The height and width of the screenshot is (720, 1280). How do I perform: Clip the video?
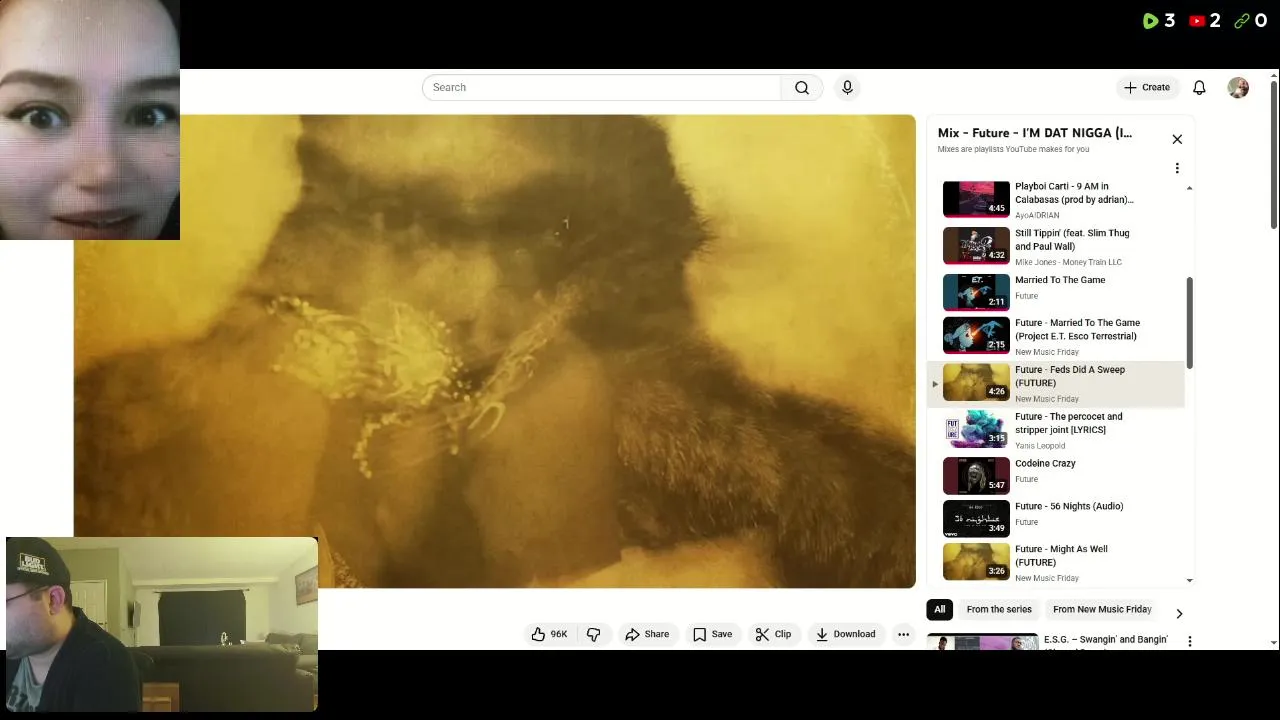pyautogui.click(x=773, y=634)
